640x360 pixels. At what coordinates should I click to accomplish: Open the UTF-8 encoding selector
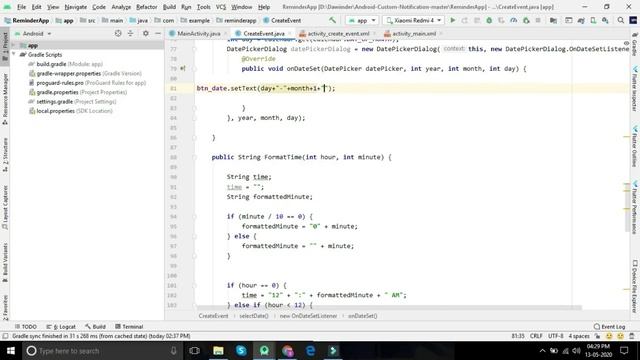[556, 336]
